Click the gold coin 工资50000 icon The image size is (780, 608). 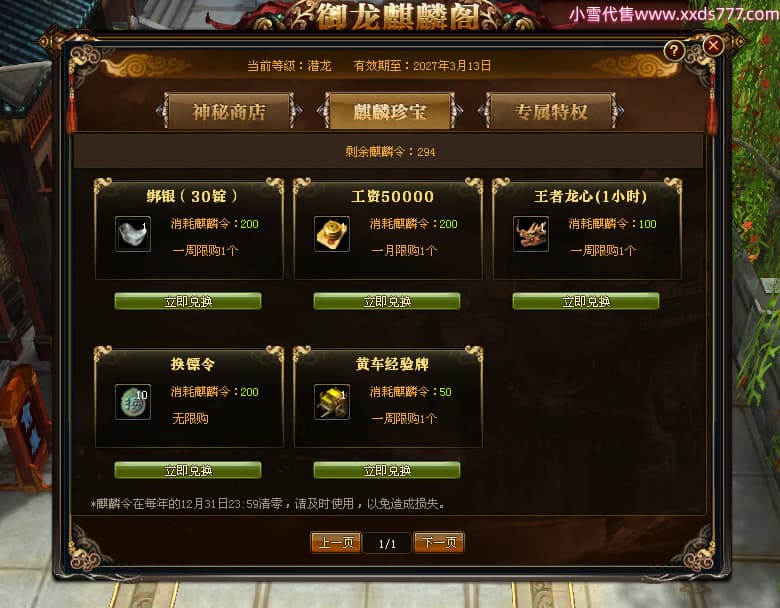[x=332, y=233]
